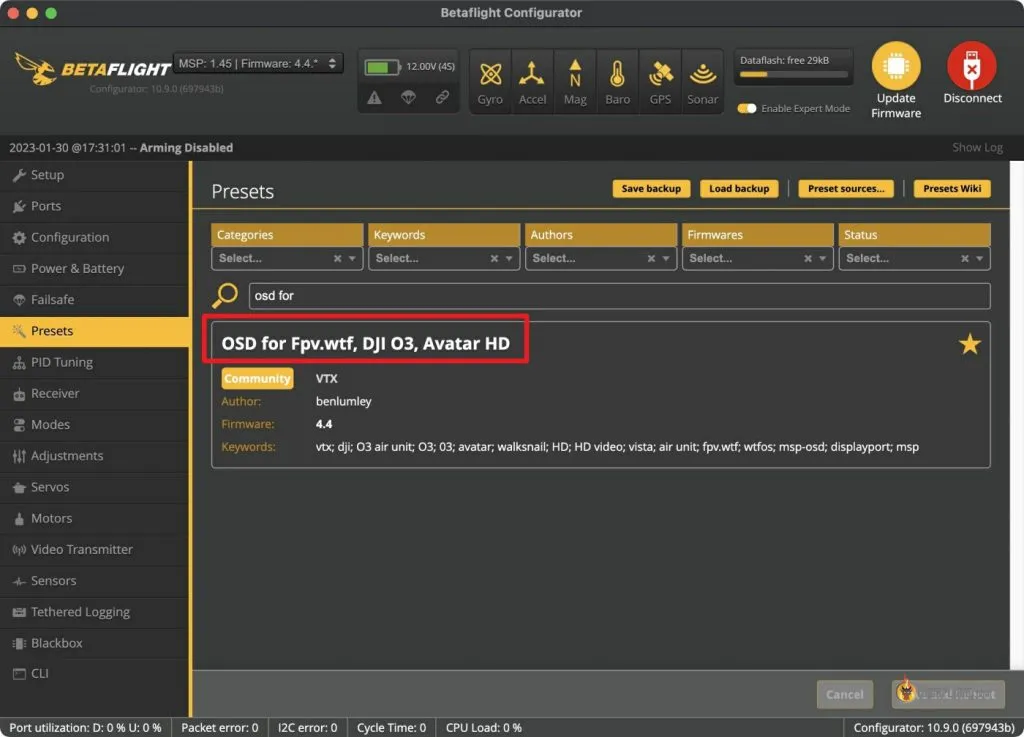Click the arming warning triangle icon
This screenshot has height=737, width=1024.
tap(374, 98)
